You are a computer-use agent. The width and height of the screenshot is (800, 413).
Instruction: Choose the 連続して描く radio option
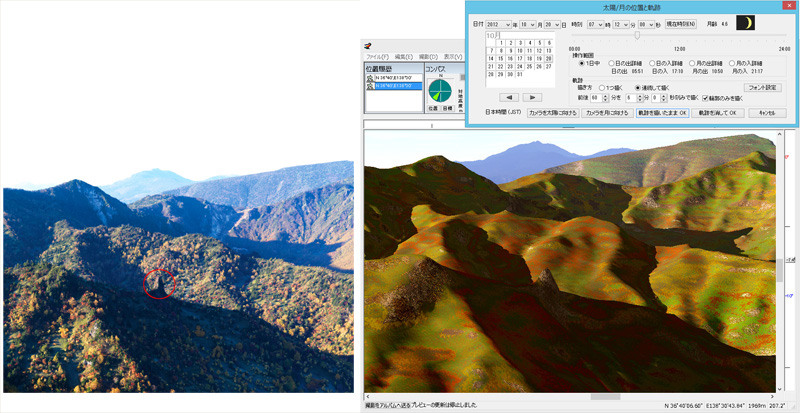point(638,87)
